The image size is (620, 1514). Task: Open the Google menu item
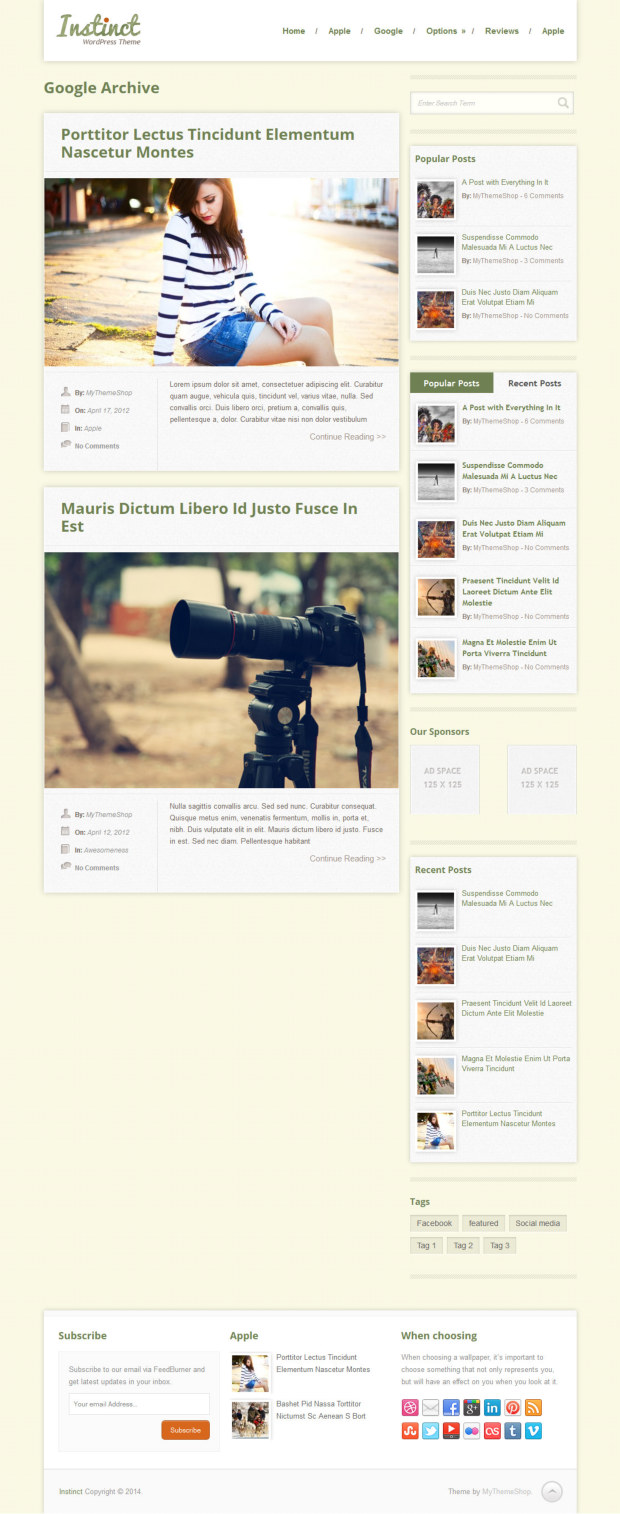click(x=388, y=31)
